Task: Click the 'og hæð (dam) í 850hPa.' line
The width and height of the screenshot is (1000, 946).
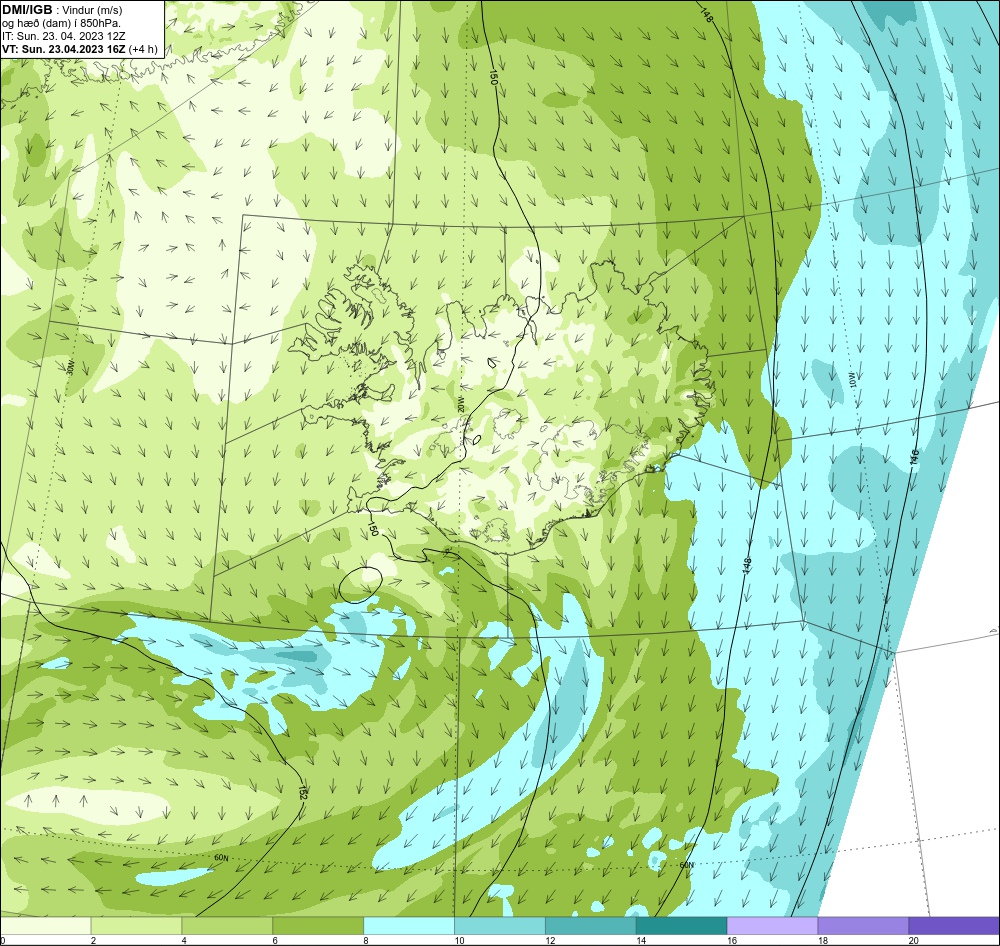Action: coord(61,23)
